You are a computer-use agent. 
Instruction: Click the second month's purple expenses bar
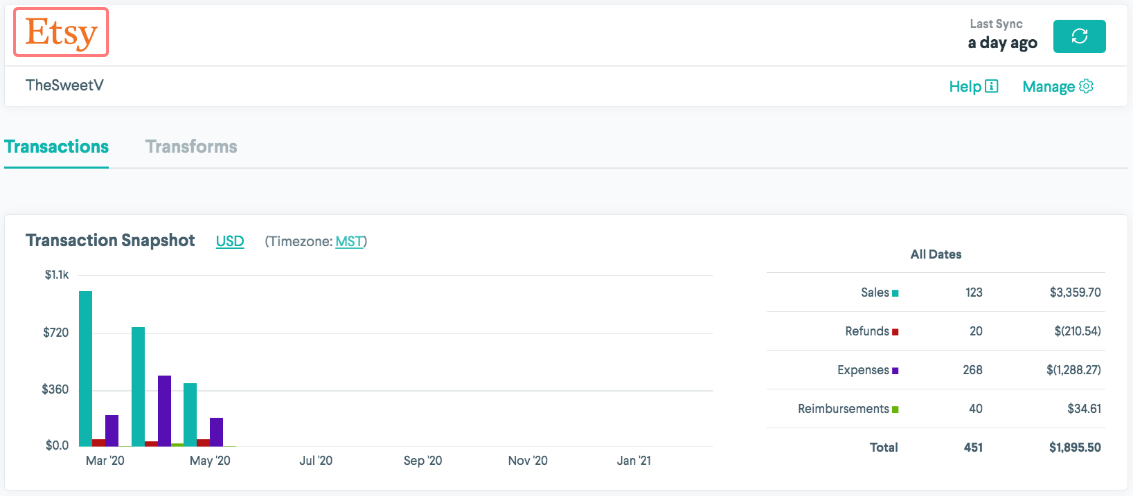(164, 410)
